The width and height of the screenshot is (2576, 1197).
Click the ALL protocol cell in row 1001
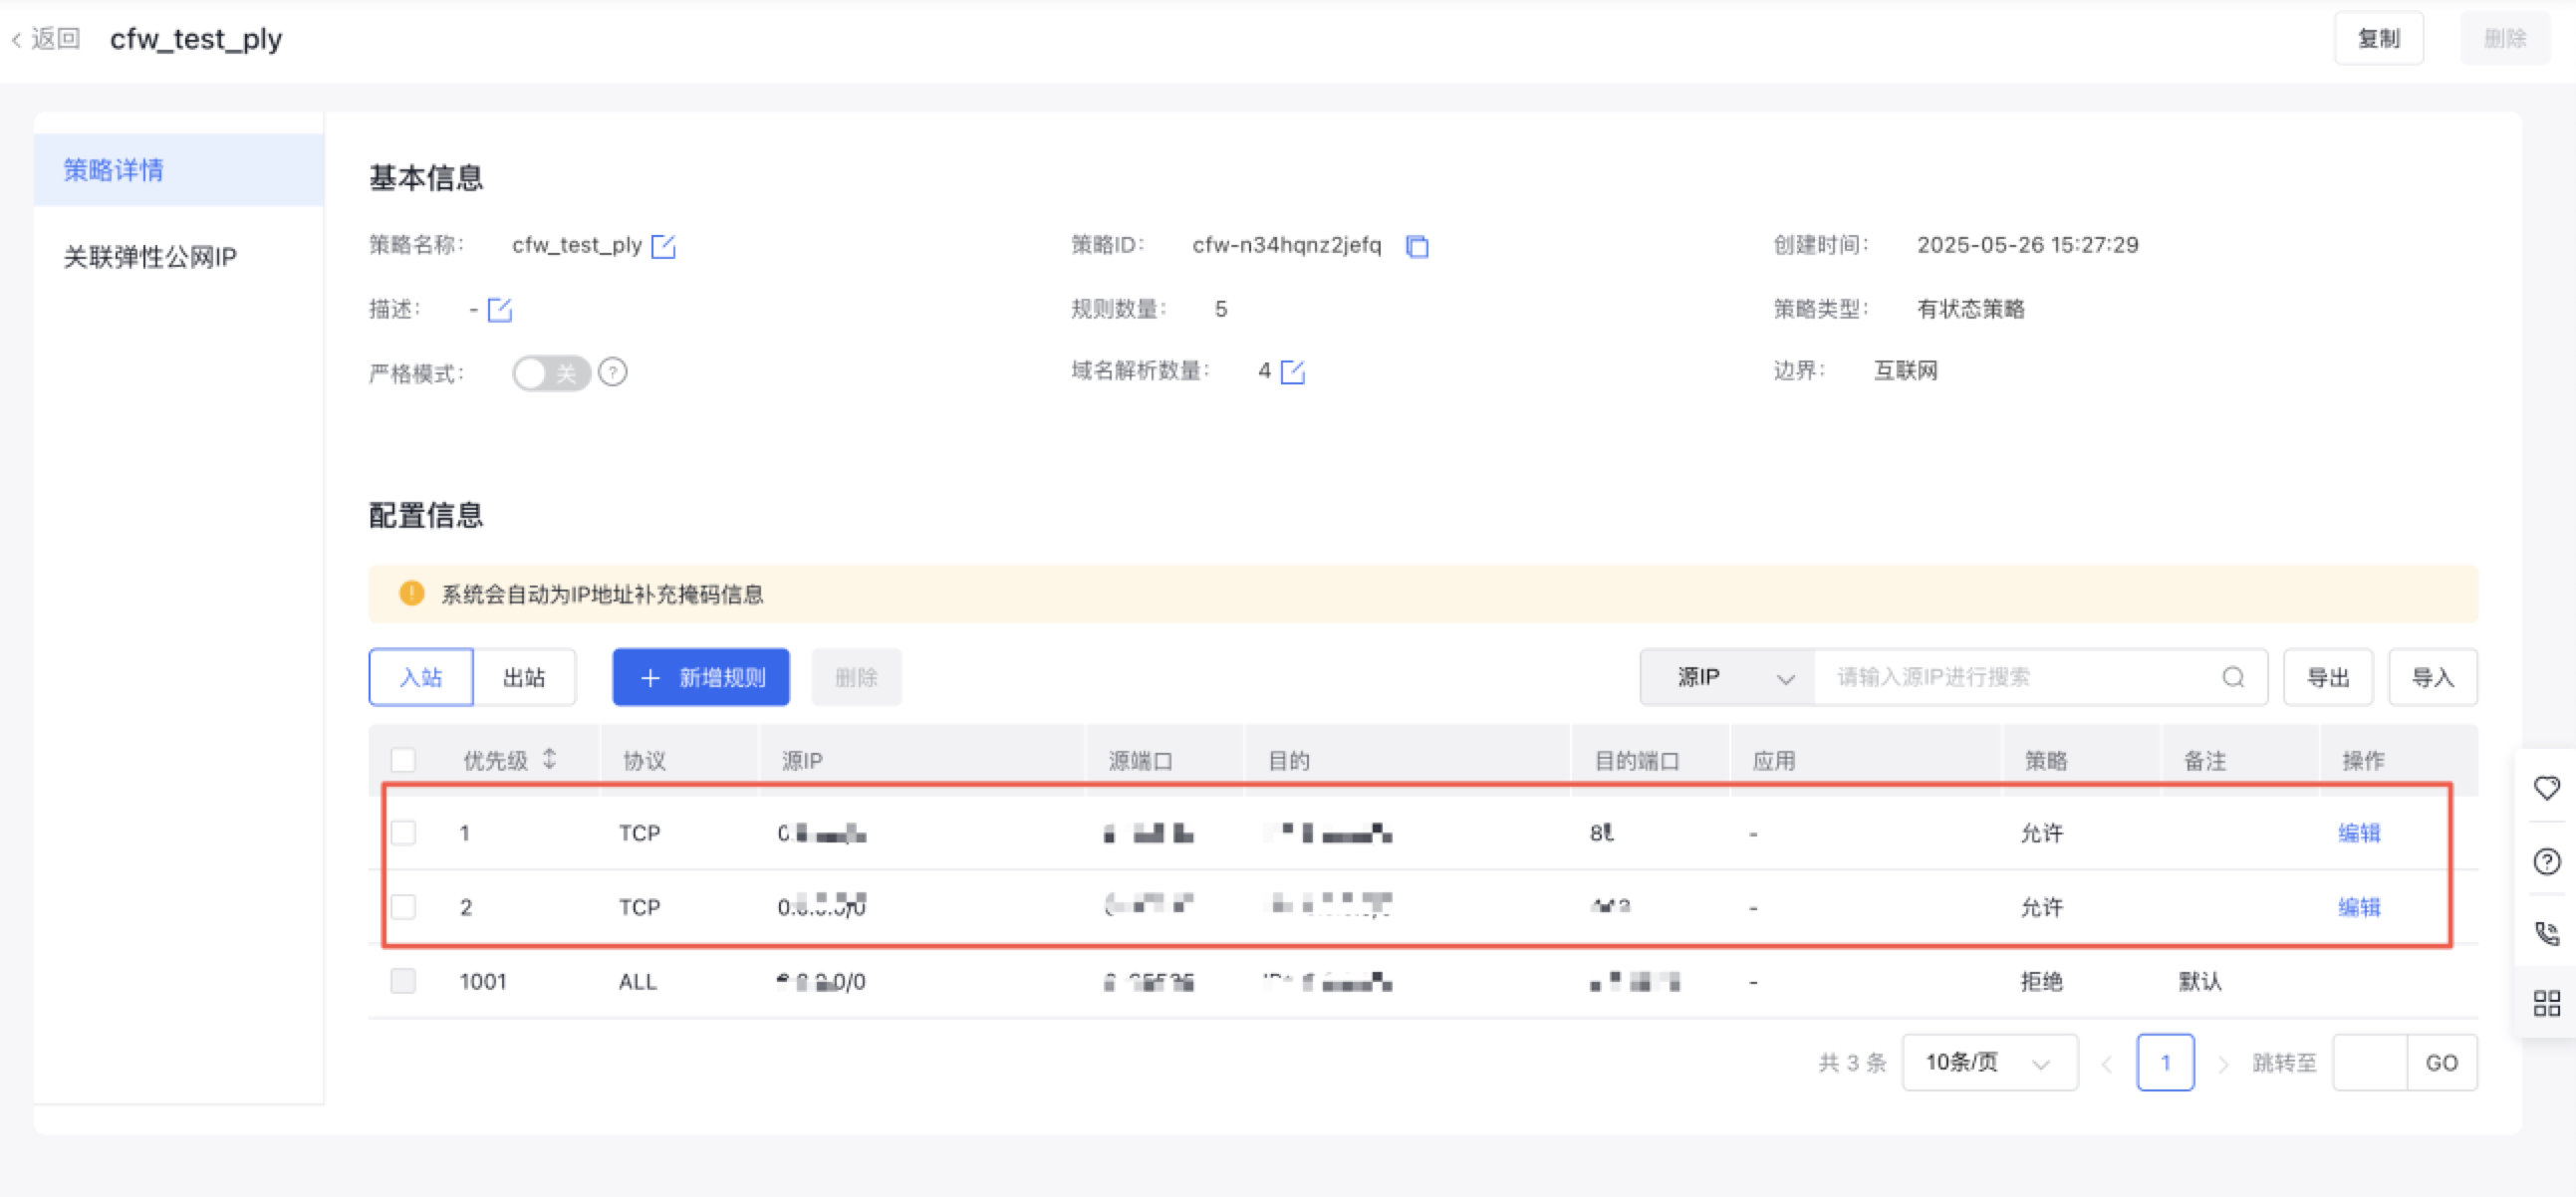[638, 981]
